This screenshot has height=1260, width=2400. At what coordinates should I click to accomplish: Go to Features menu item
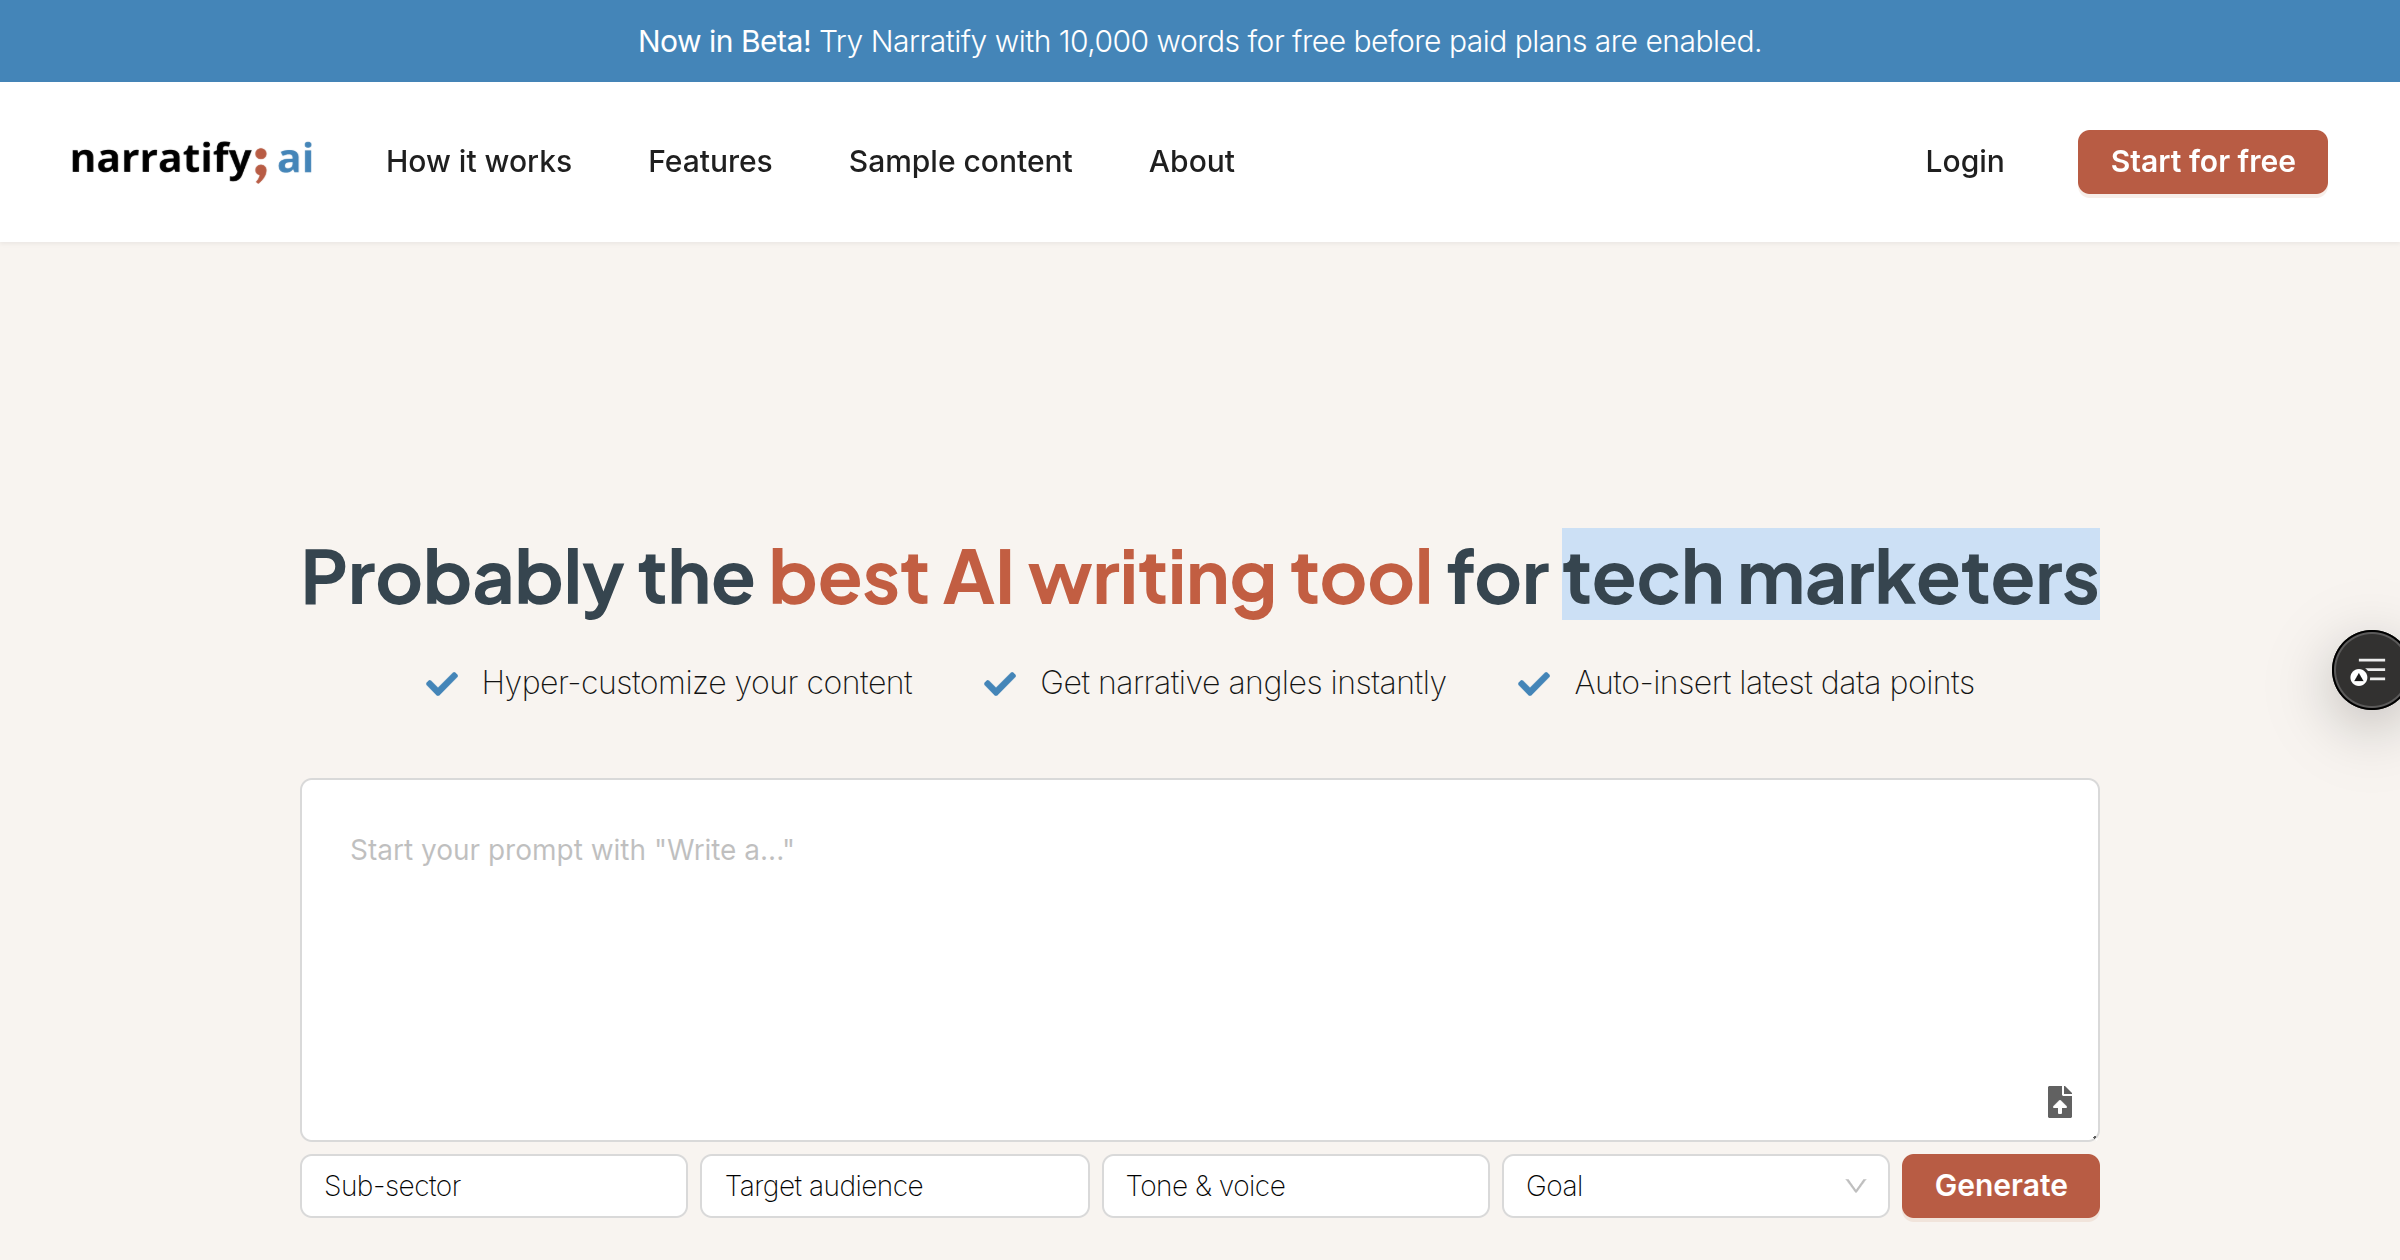click(710, 161)
